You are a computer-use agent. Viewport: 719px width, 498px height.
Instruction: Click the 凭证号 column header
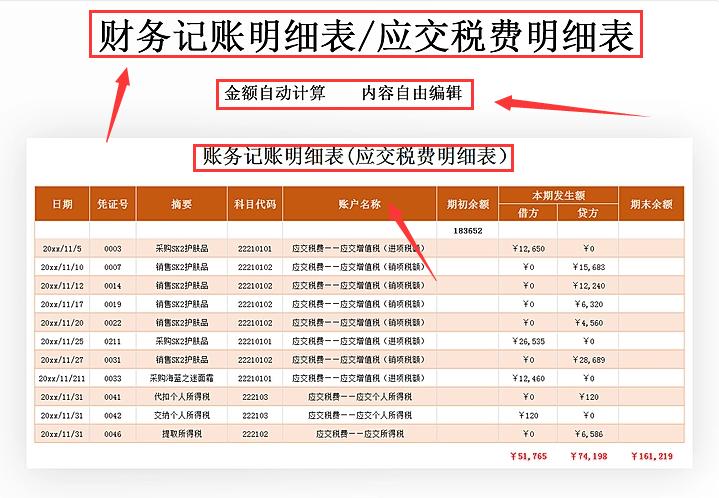[112, 204]
